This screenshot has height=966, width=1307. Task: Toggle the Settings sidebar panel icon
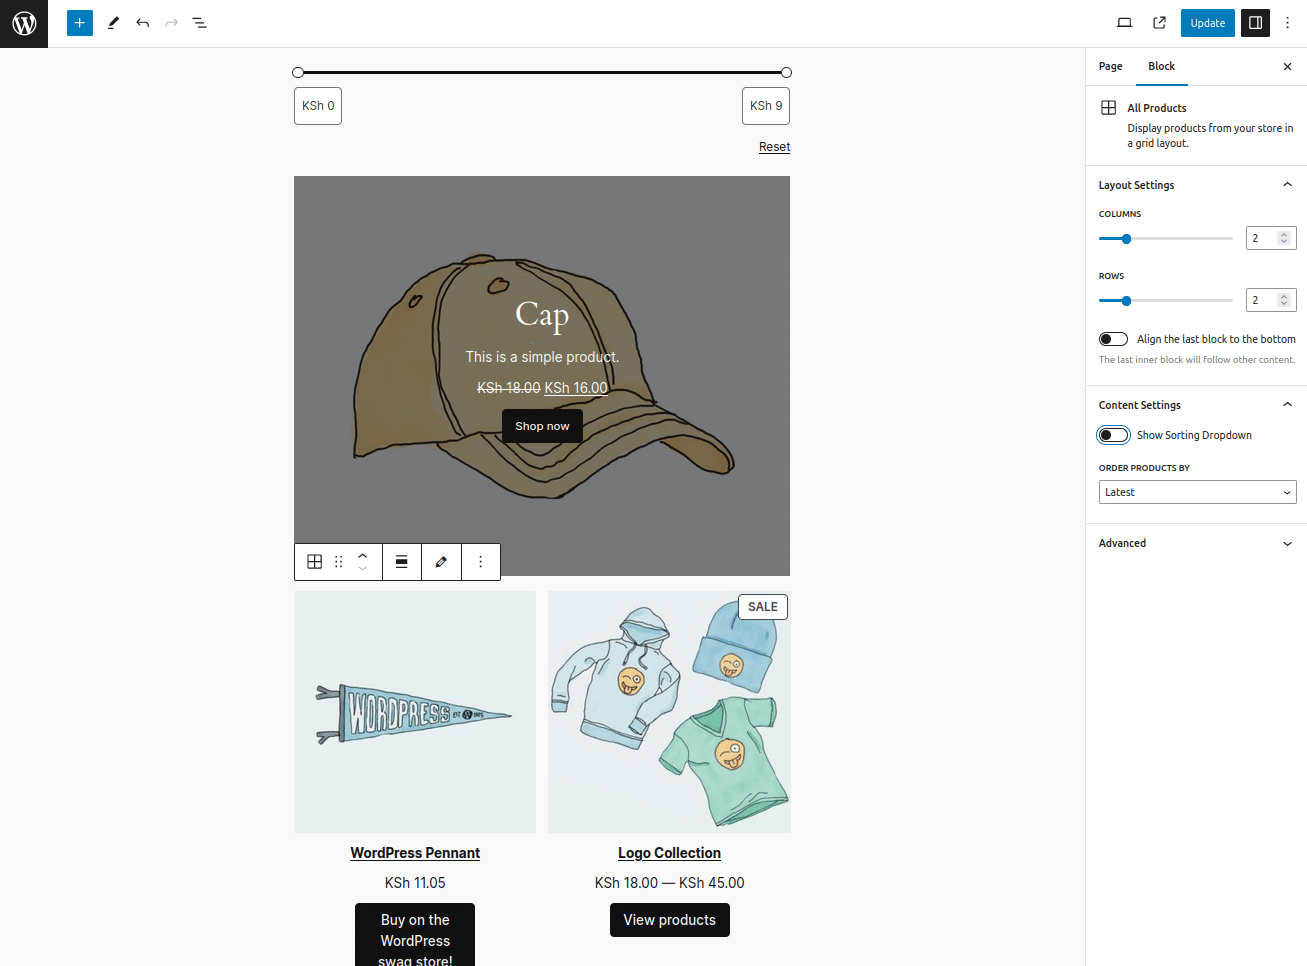pyautogui.click(x=1255, y=23)
